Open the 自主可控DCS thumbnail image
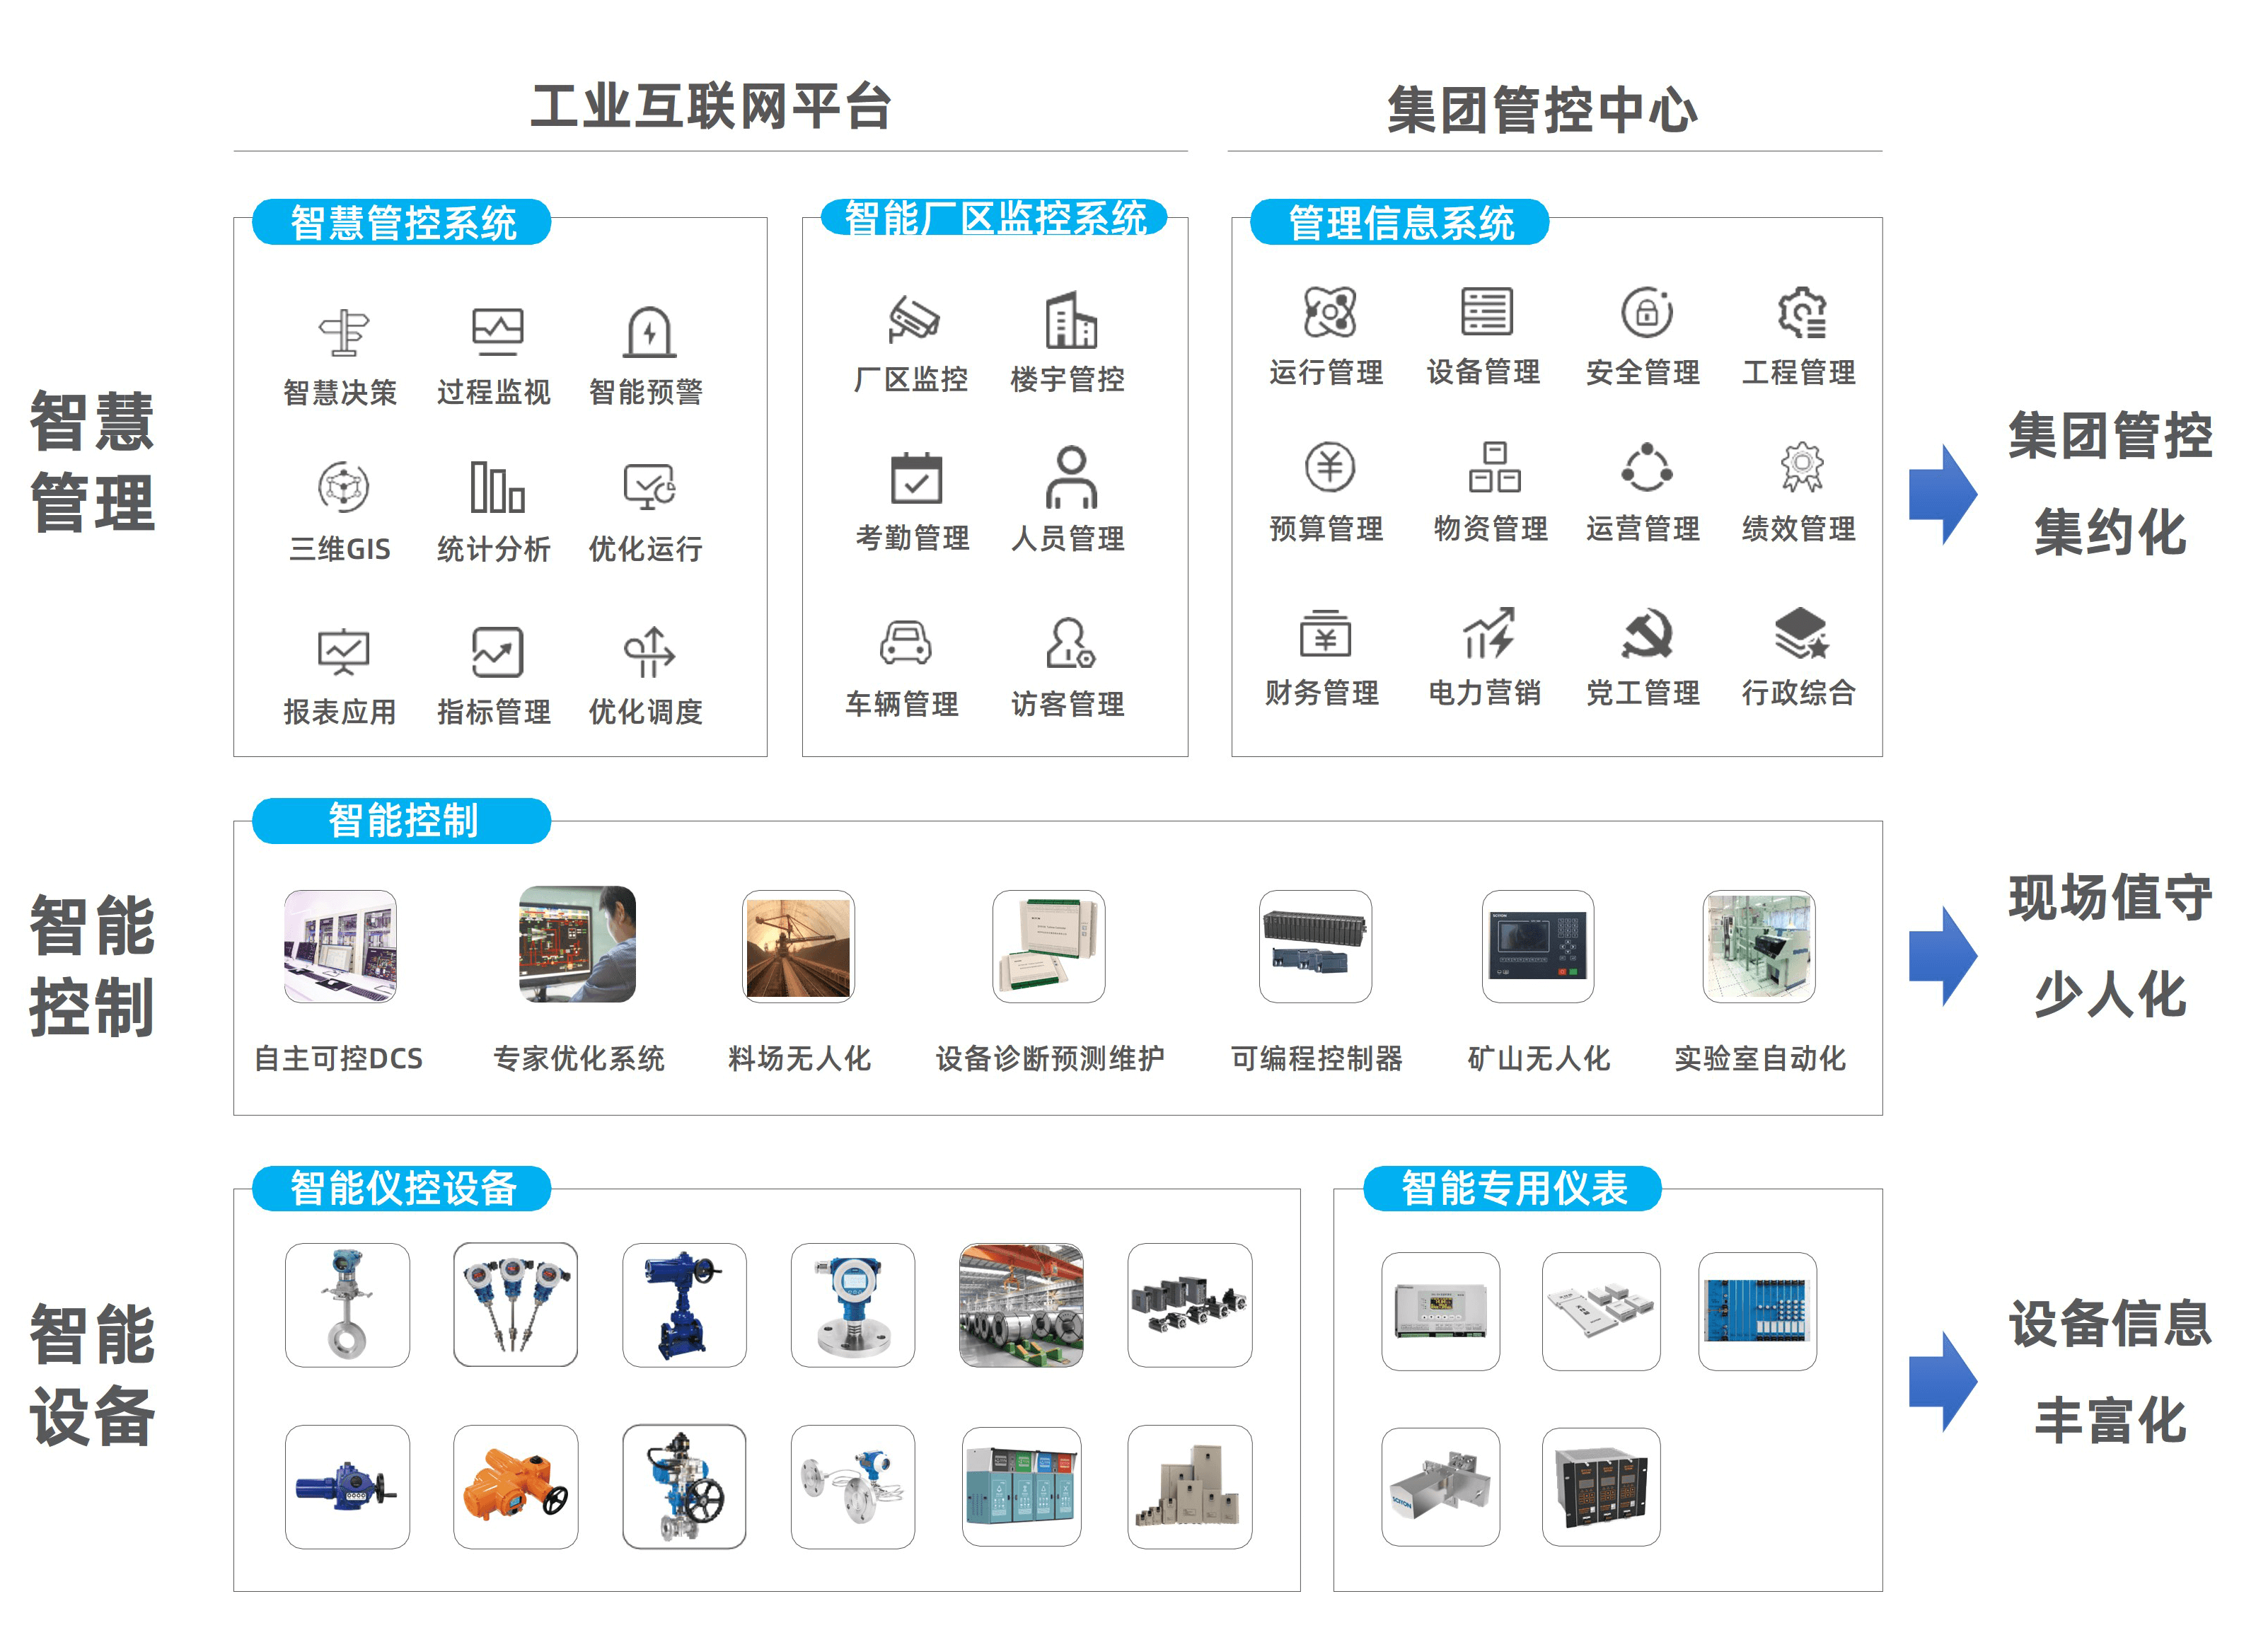 coord(340,946)
